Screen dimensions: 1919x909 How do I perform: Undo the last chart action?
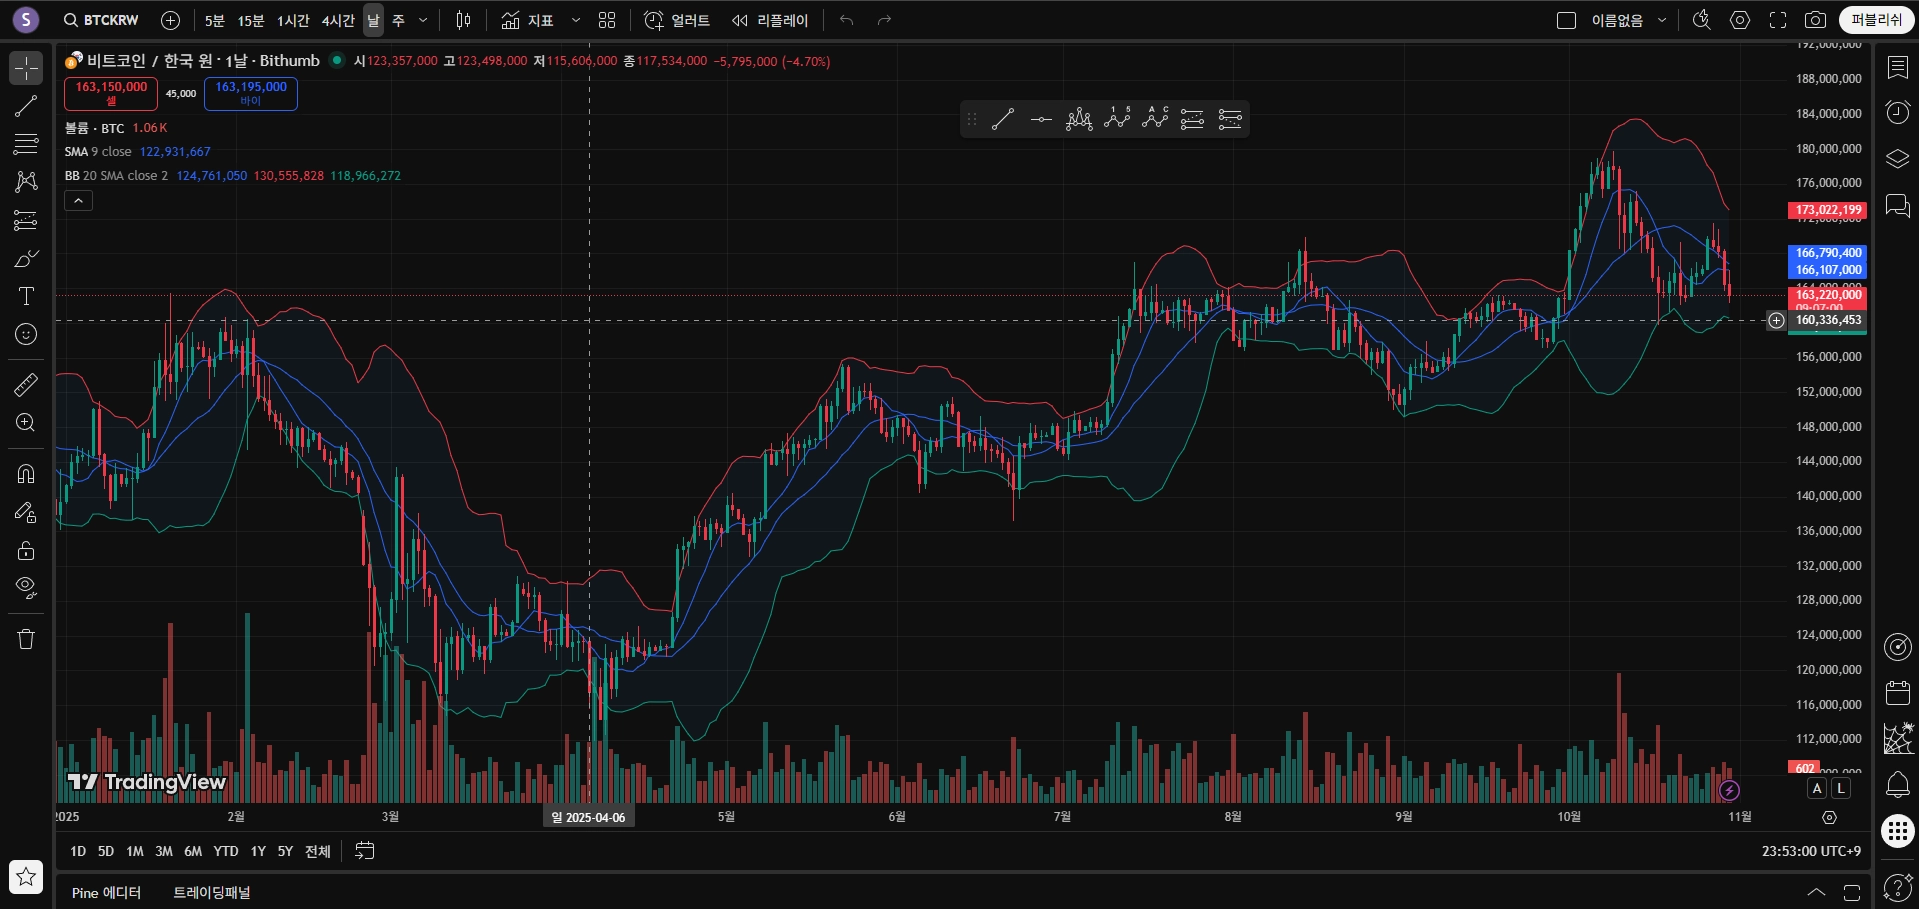(x=847, y=20)
